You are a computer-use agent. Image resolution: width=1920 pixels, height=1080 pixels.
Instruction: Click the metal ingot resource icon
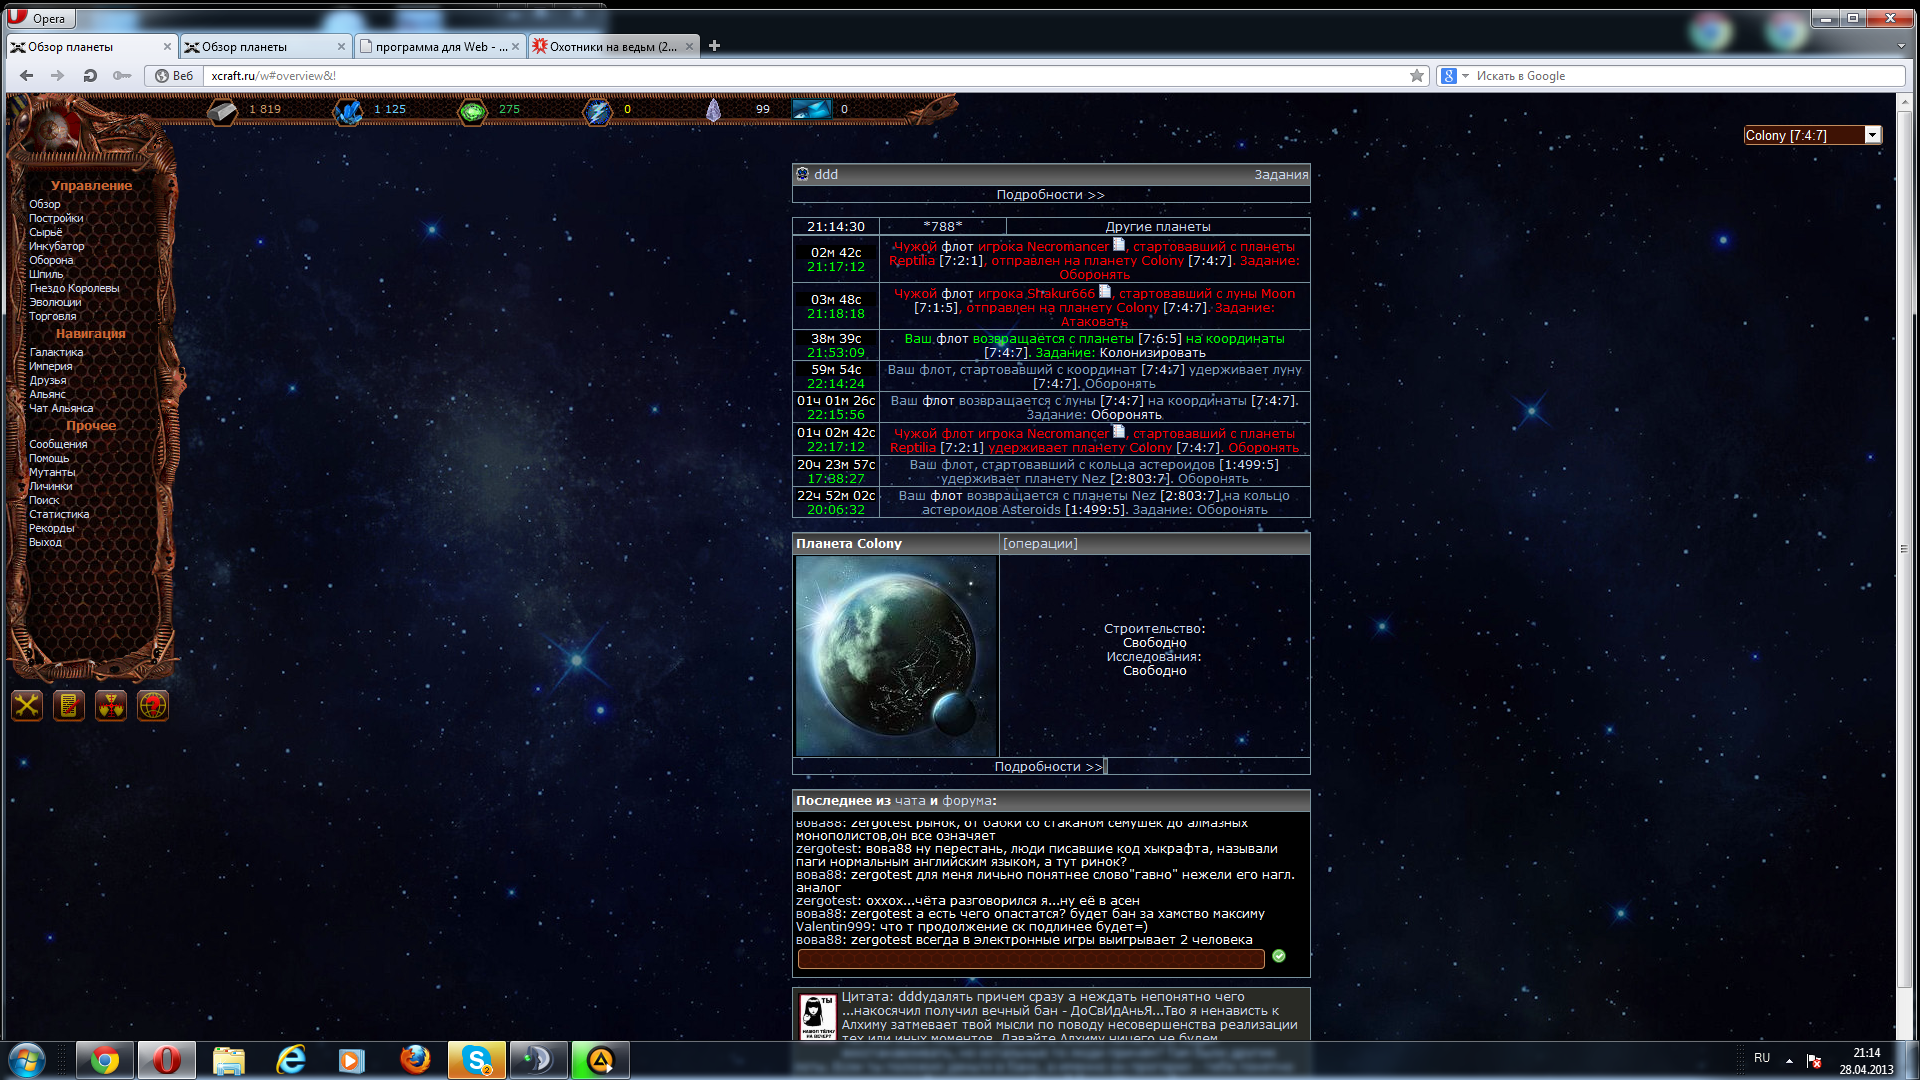click(x=222, y=111)
